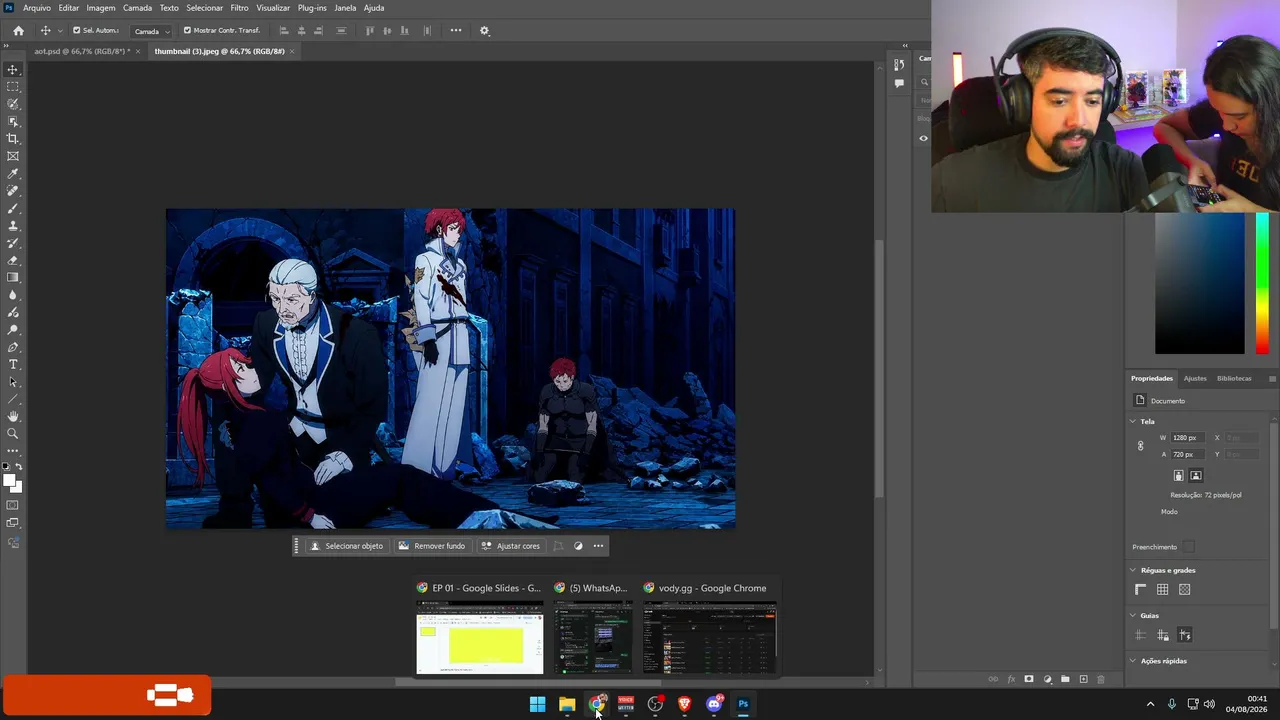Select the Move tool in the left toolbar

coord(13,69)
